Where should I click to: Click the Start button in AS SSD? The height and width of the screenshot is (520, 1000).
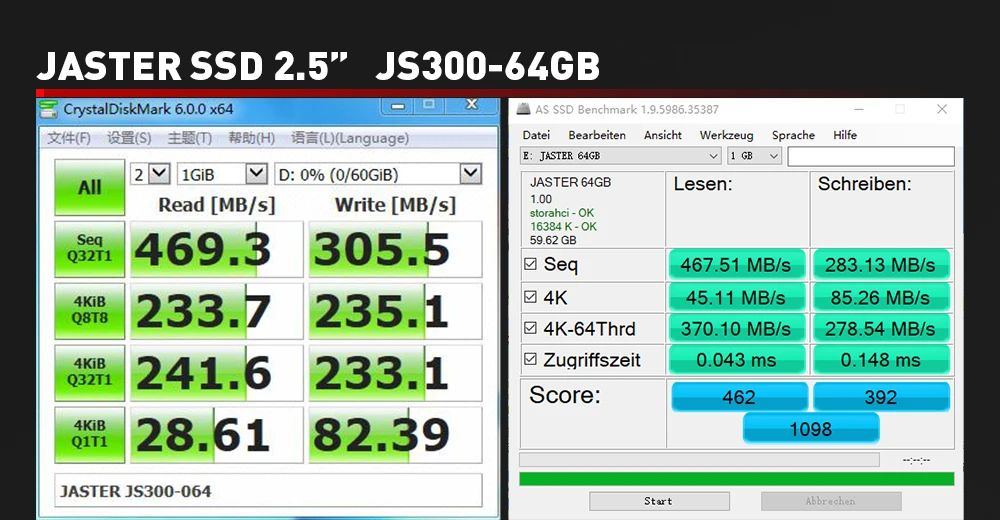click(659, 501)
